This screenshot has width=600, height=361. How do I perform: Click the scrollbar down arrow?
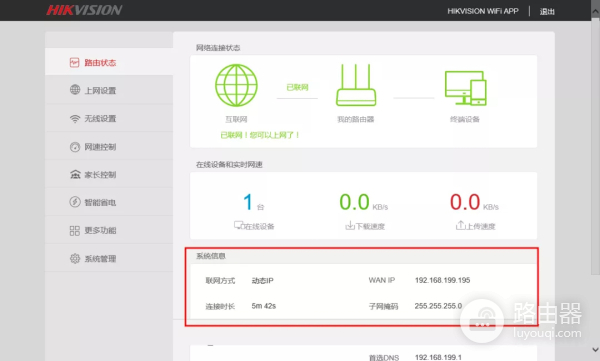(595, 350)
